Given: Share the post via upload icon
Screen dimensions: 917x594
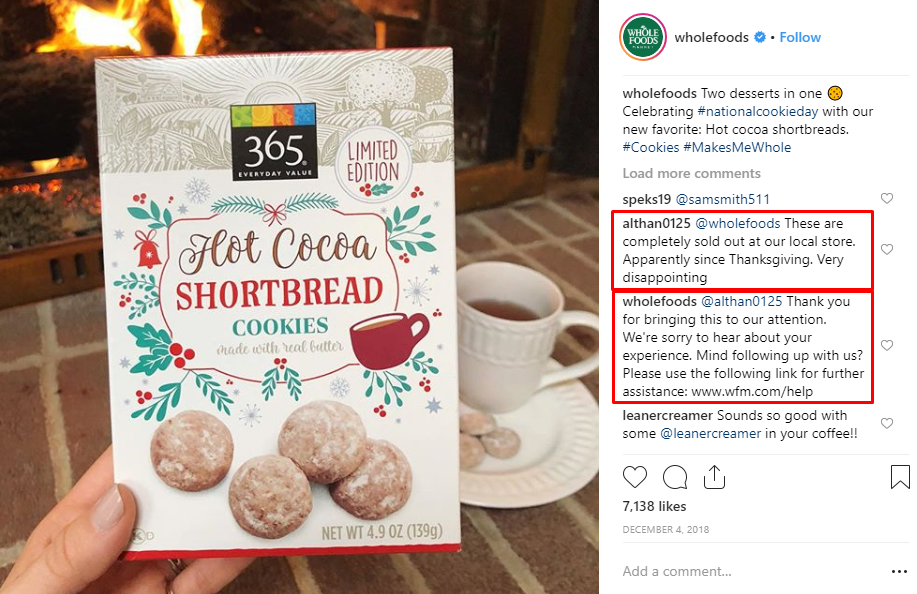Looking at the screenshot, I should 714,477.
